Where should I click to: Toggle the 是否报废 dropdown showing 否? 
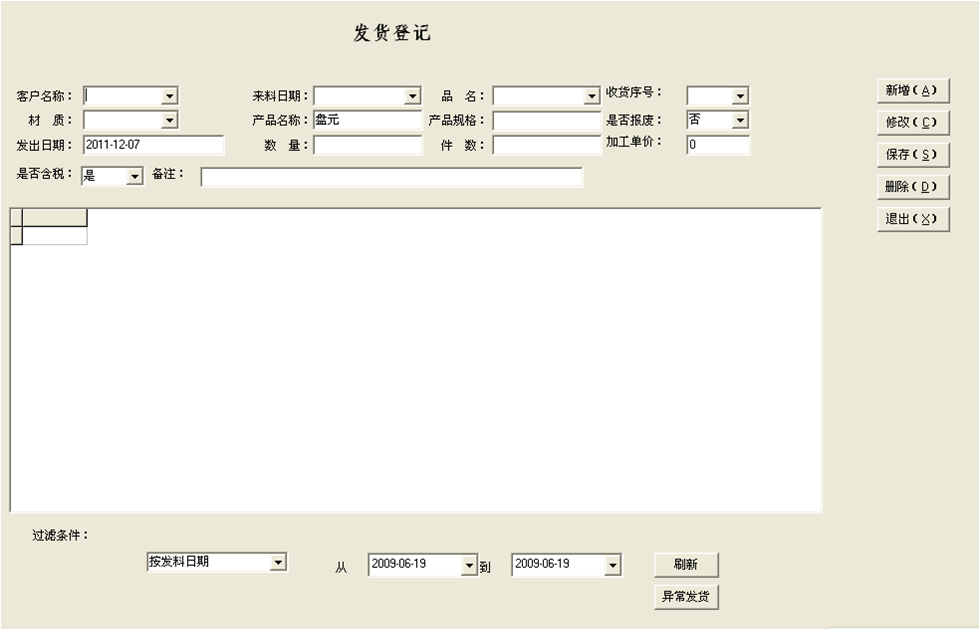coord(739,120)
